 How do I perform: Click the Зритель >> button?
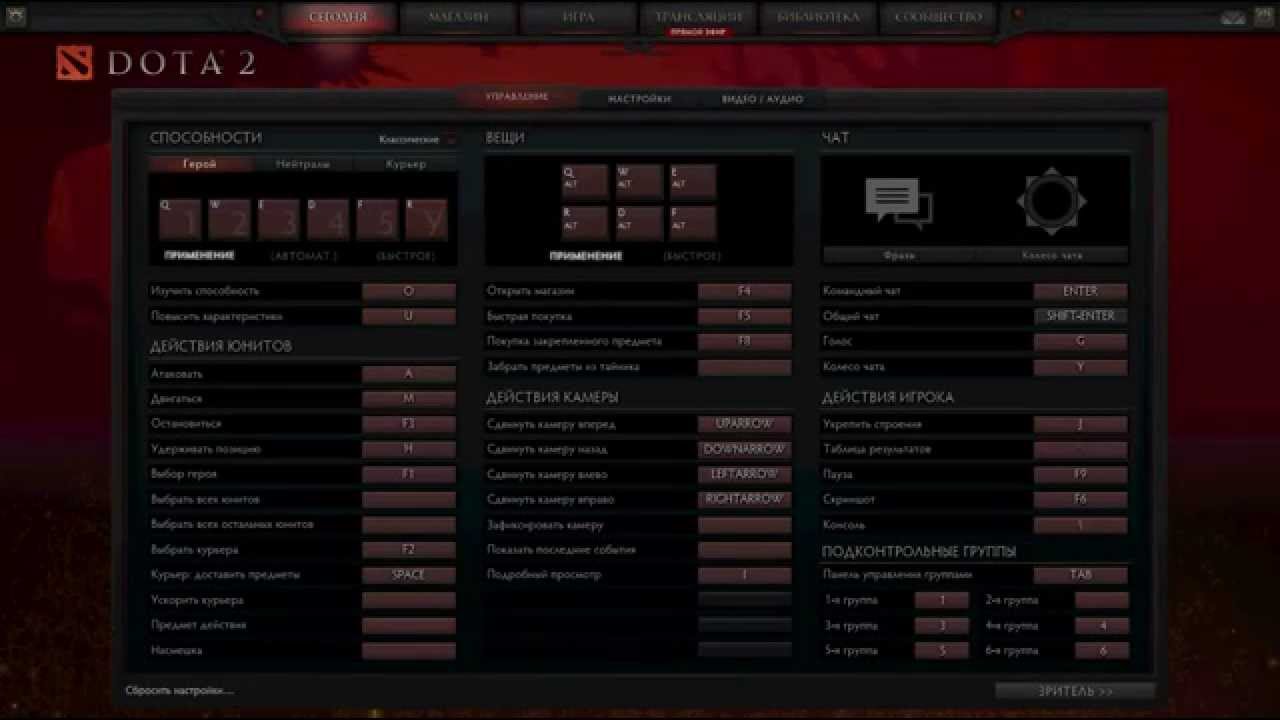1075,691
